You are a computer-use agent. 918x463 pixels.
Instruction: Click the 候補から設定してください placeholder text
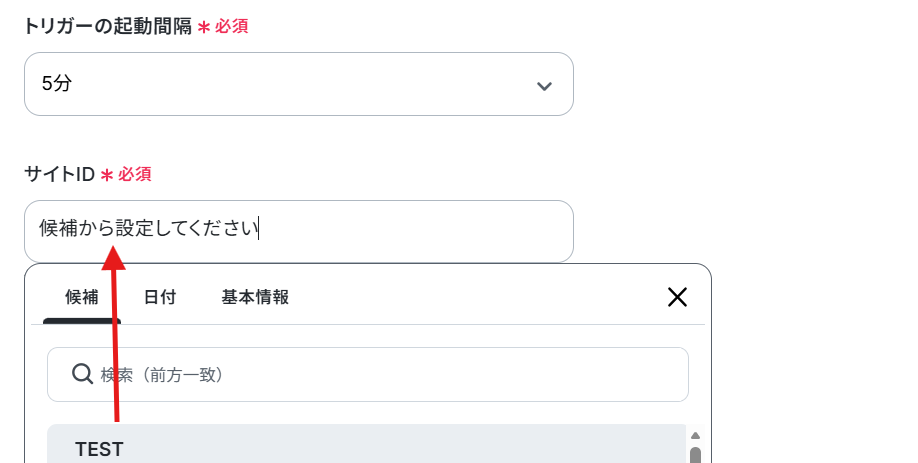click(149, 228)
